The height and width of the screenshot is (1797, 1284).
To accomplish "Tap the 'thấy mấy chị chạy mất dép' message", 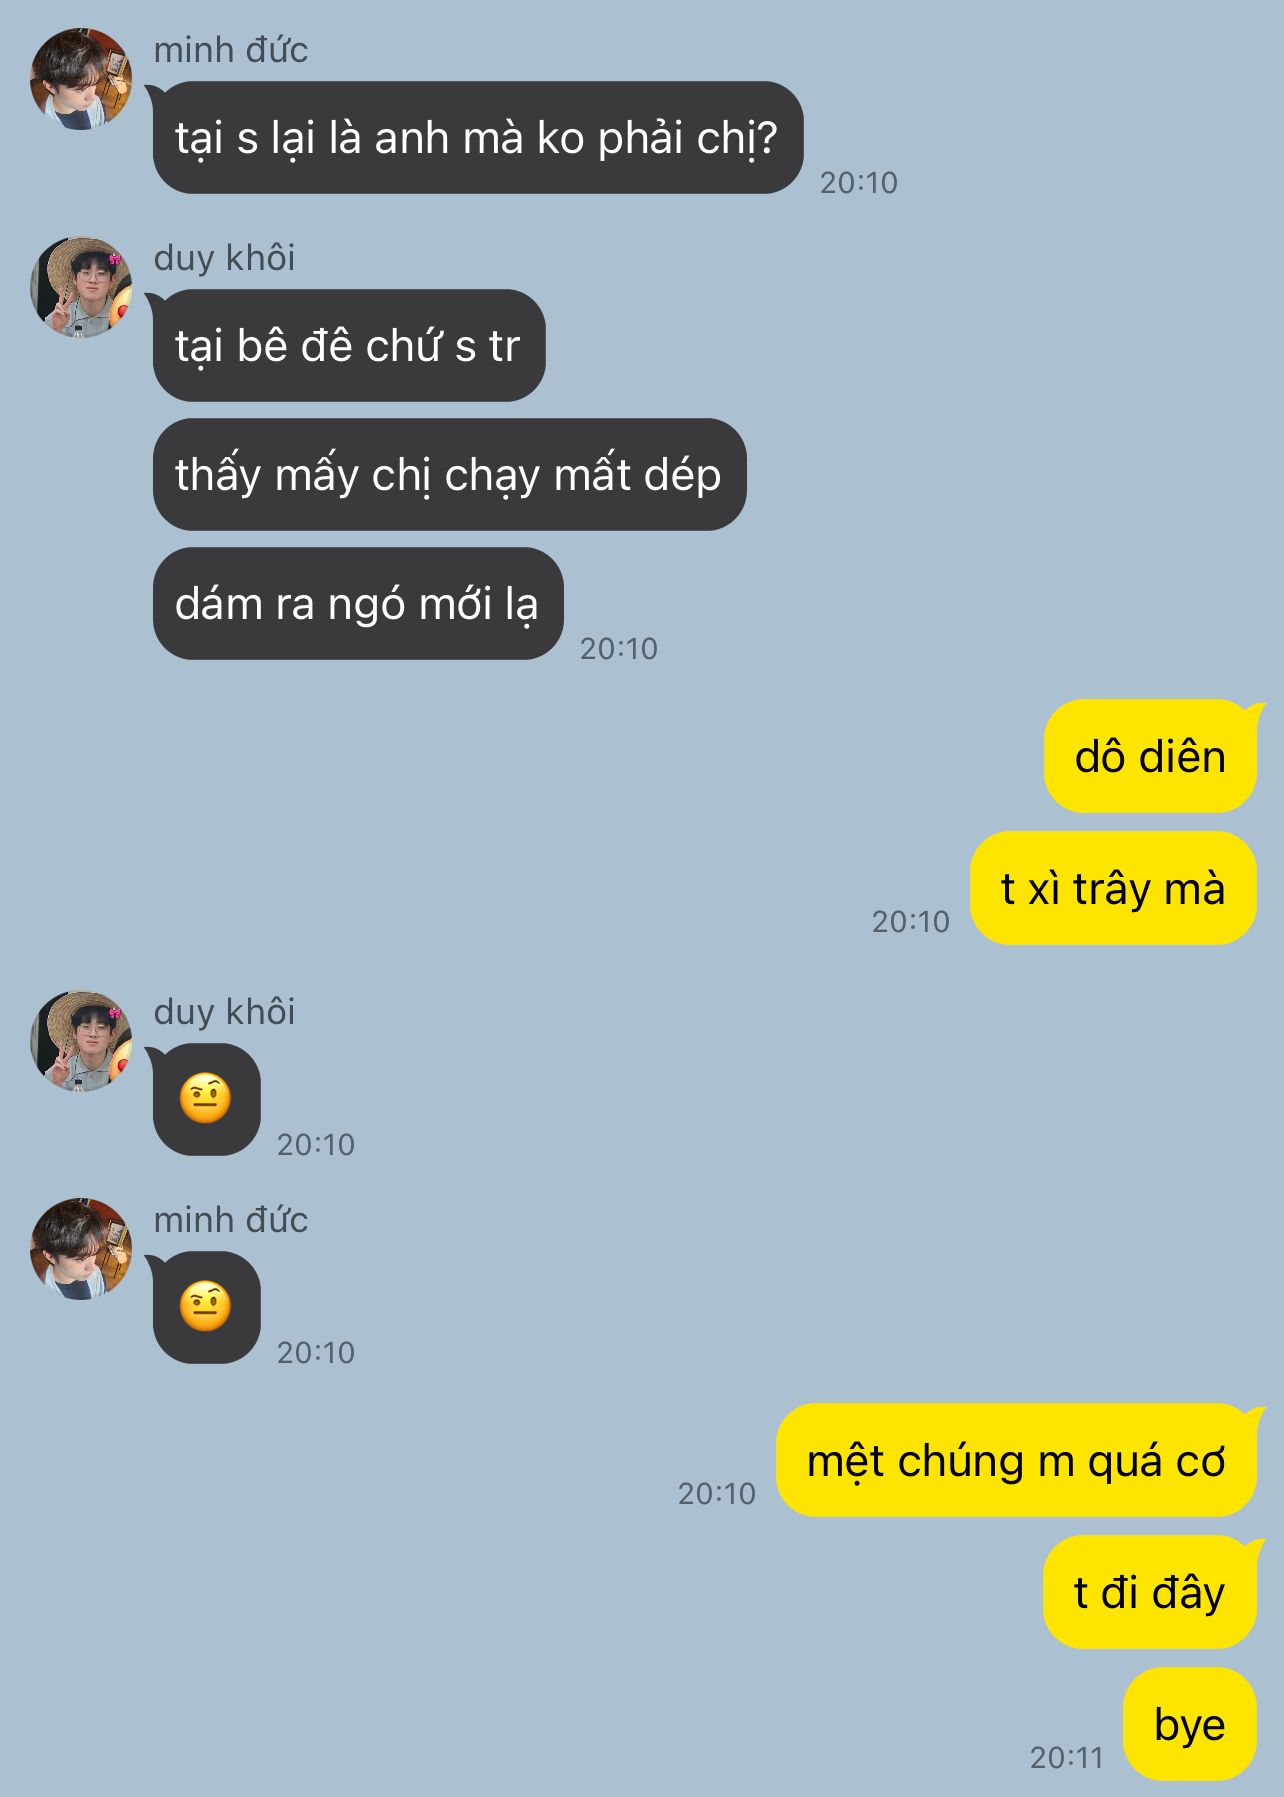I will tap(449, 475).
